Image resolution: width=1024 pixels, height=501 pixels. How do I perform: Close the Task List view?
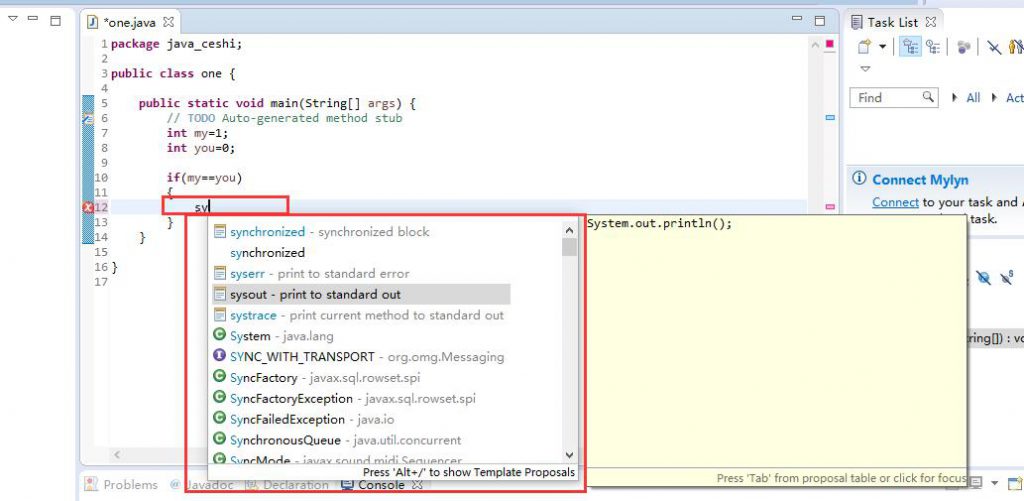pos(931,21)
